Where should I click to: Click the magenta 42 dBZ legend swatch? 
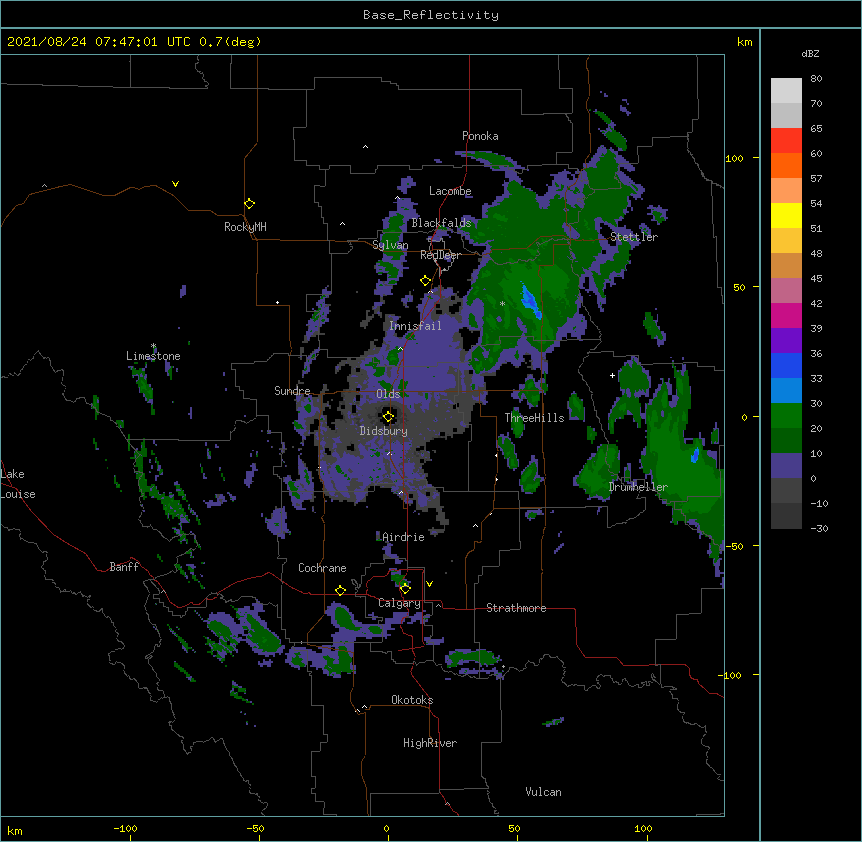point(786,315)
